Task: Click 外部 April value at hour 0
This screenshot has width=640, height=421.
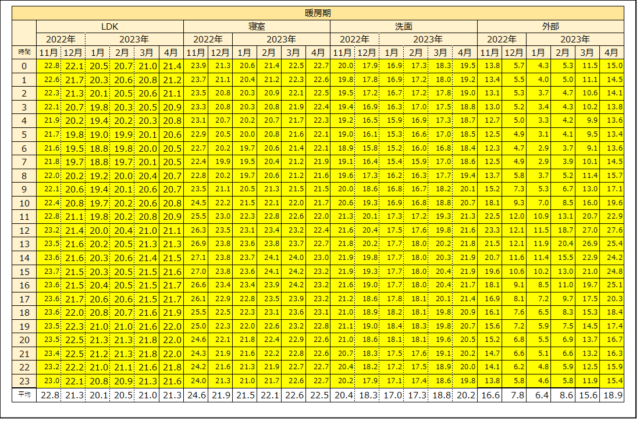Action: (x=613, y=65)
